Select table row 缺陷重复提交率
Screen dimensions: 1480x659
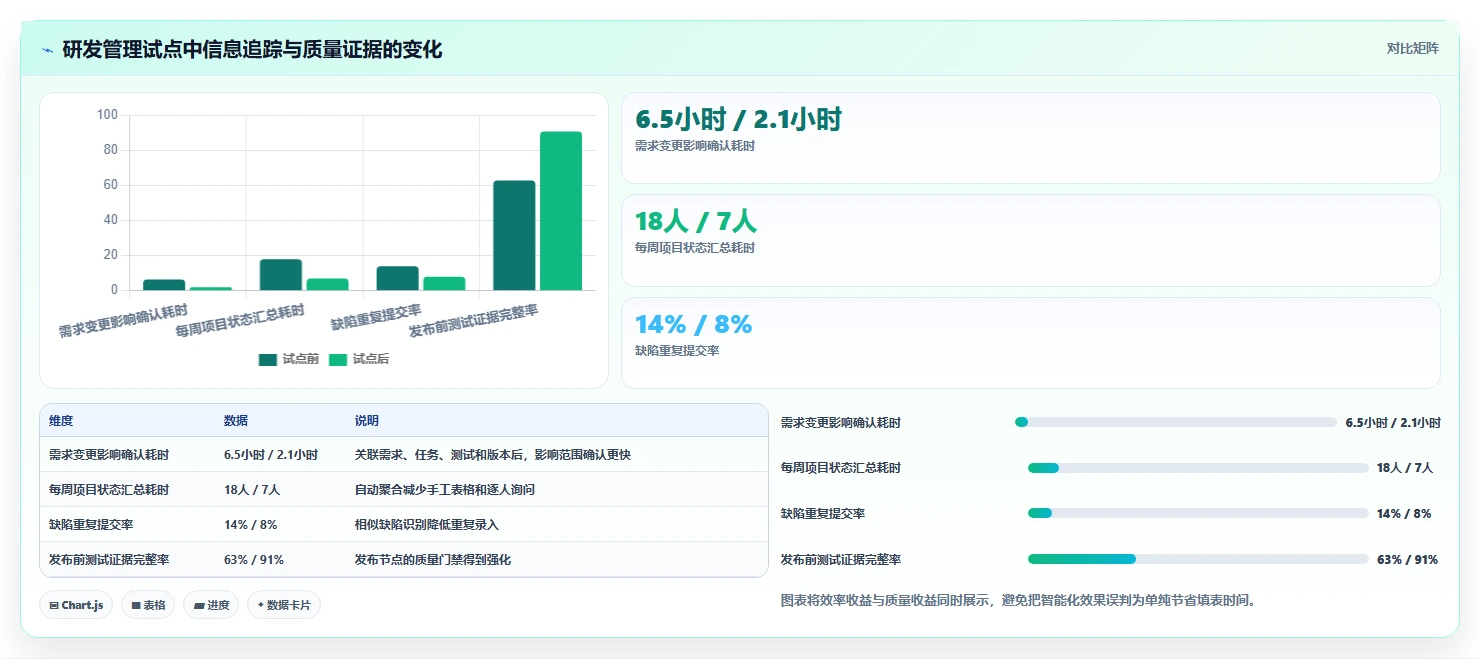pos(404,524)
